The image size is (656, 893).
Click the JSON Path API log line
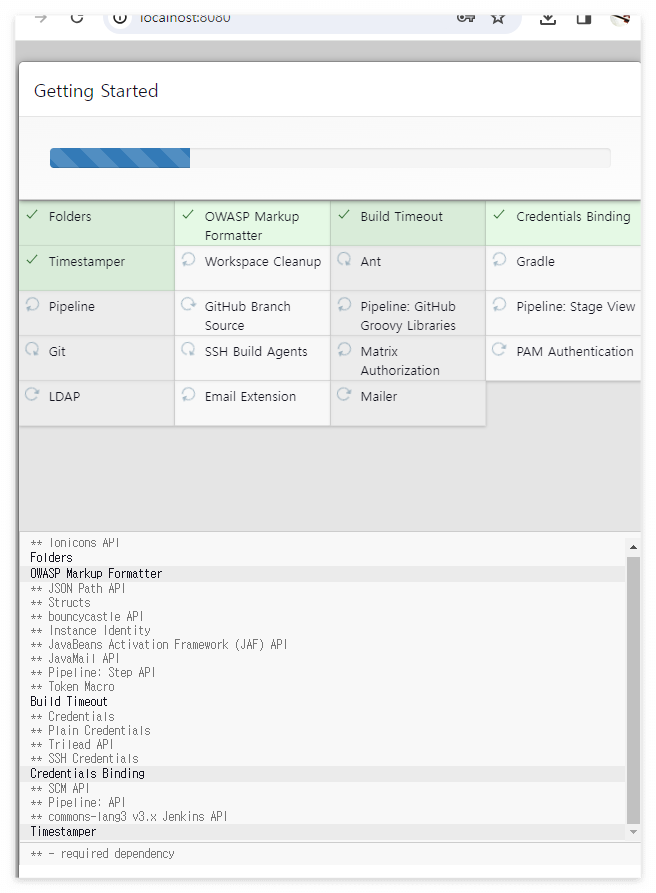(77, 588)
